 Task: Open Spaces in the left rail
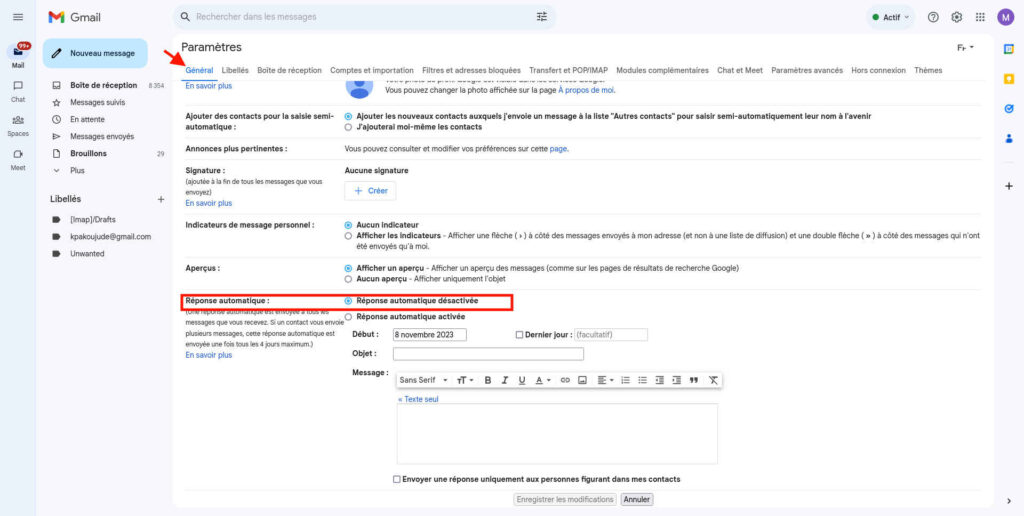18,125
